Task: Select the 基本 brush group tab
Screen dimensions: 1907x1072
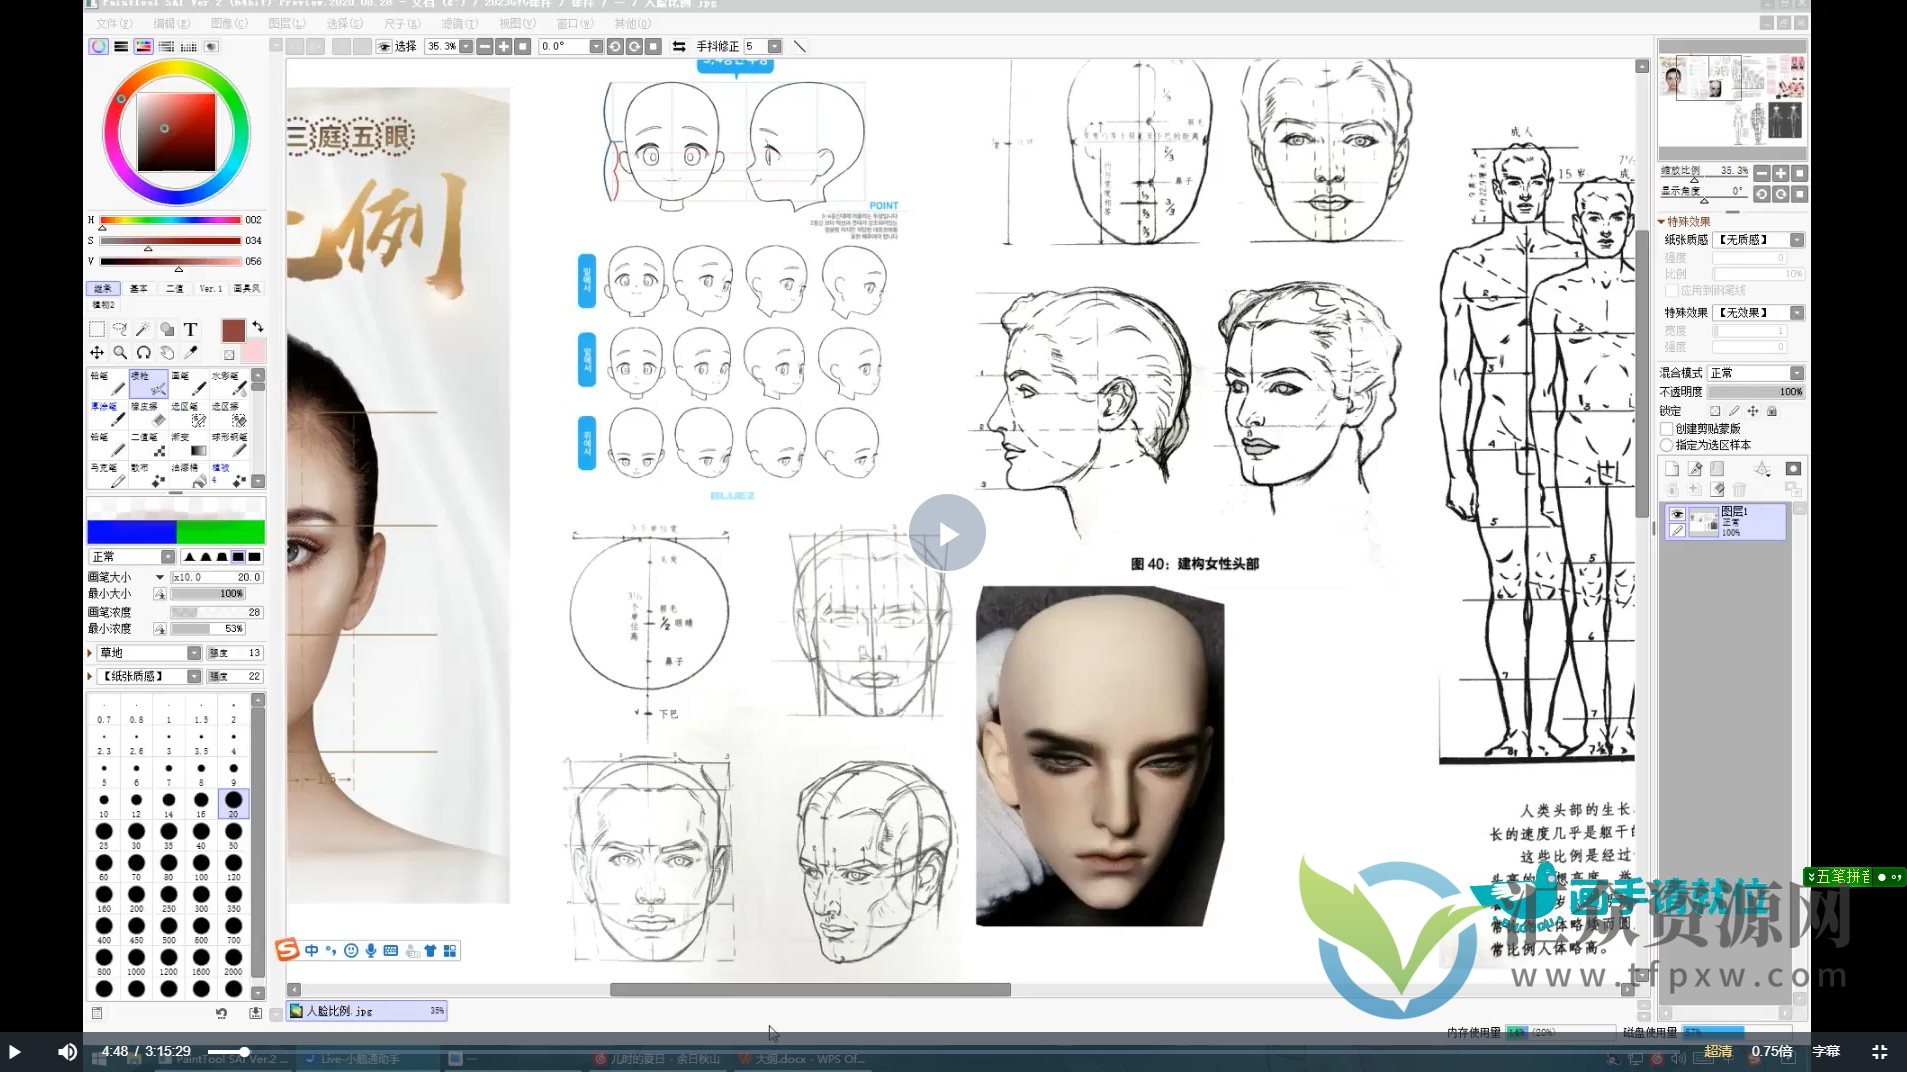Action: point(139,288)
